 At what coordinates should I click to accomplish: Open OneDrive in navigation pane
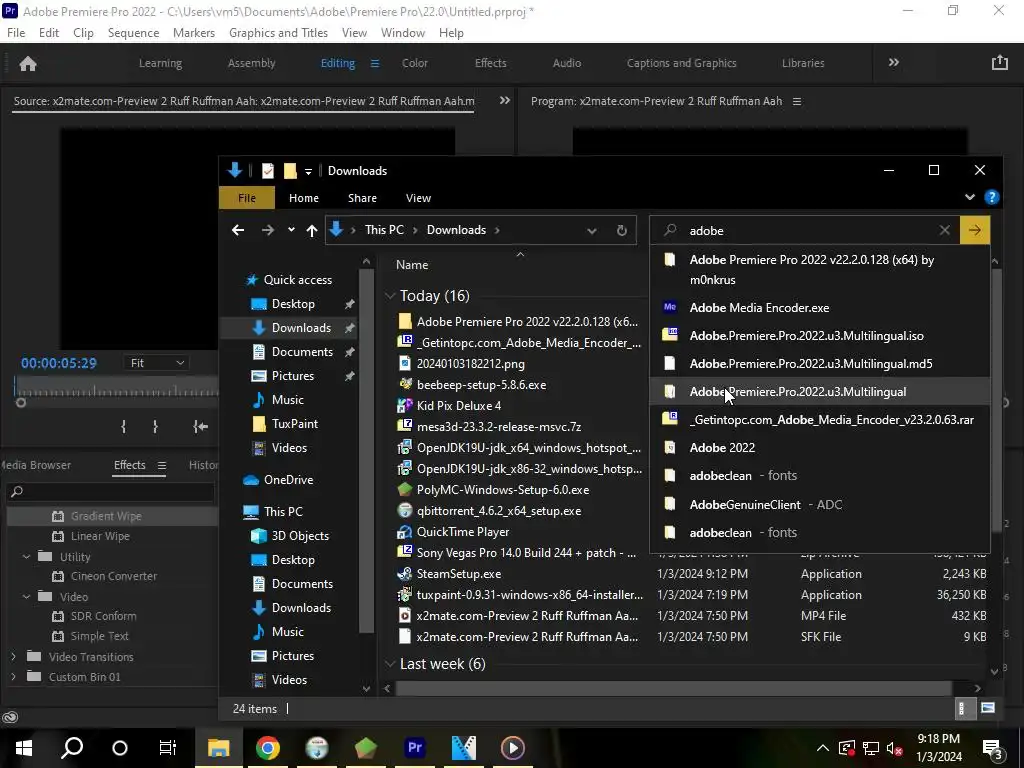tap(288, 479)
